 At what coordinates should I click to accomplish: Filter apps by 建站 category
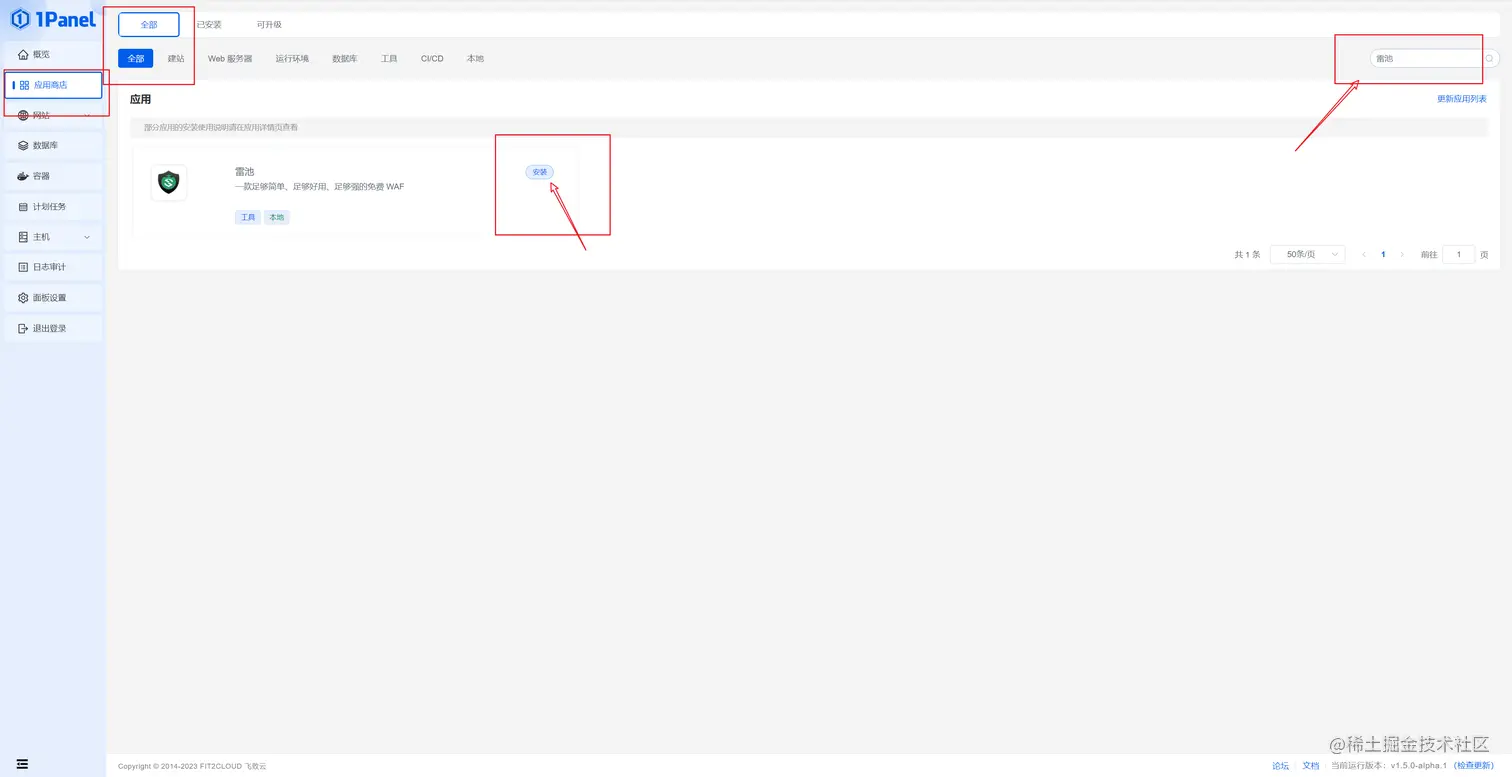click(176, 59)
